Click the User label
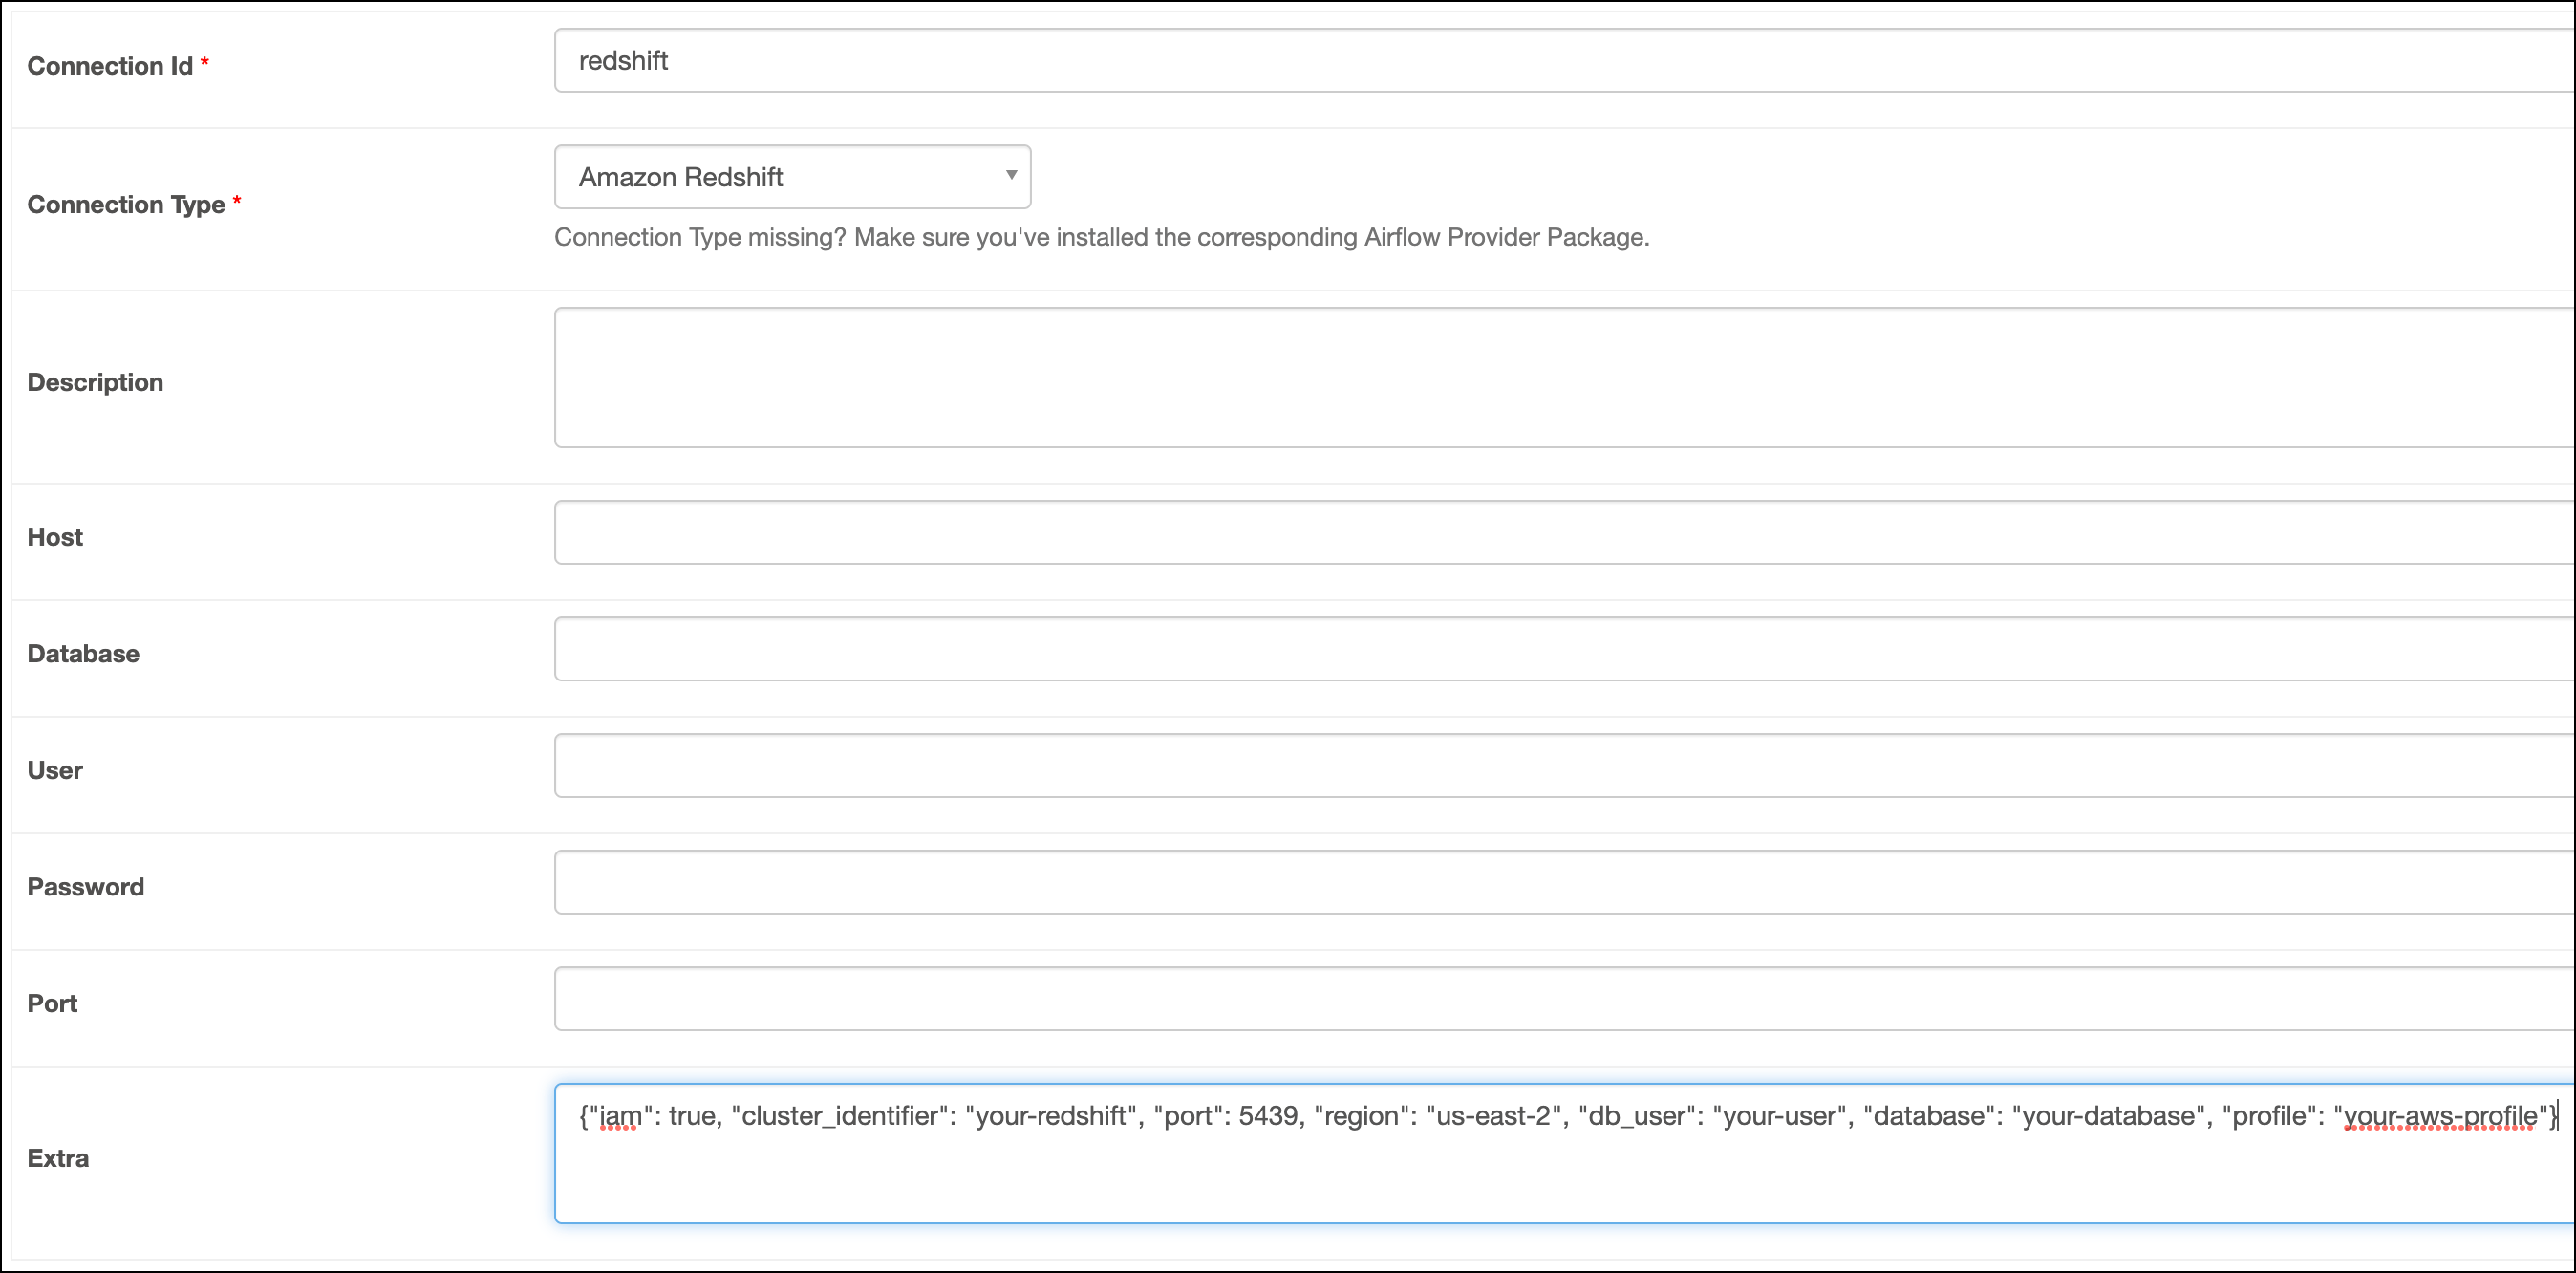Viewport: 2576px width, 1273px height. click(55, 770)
